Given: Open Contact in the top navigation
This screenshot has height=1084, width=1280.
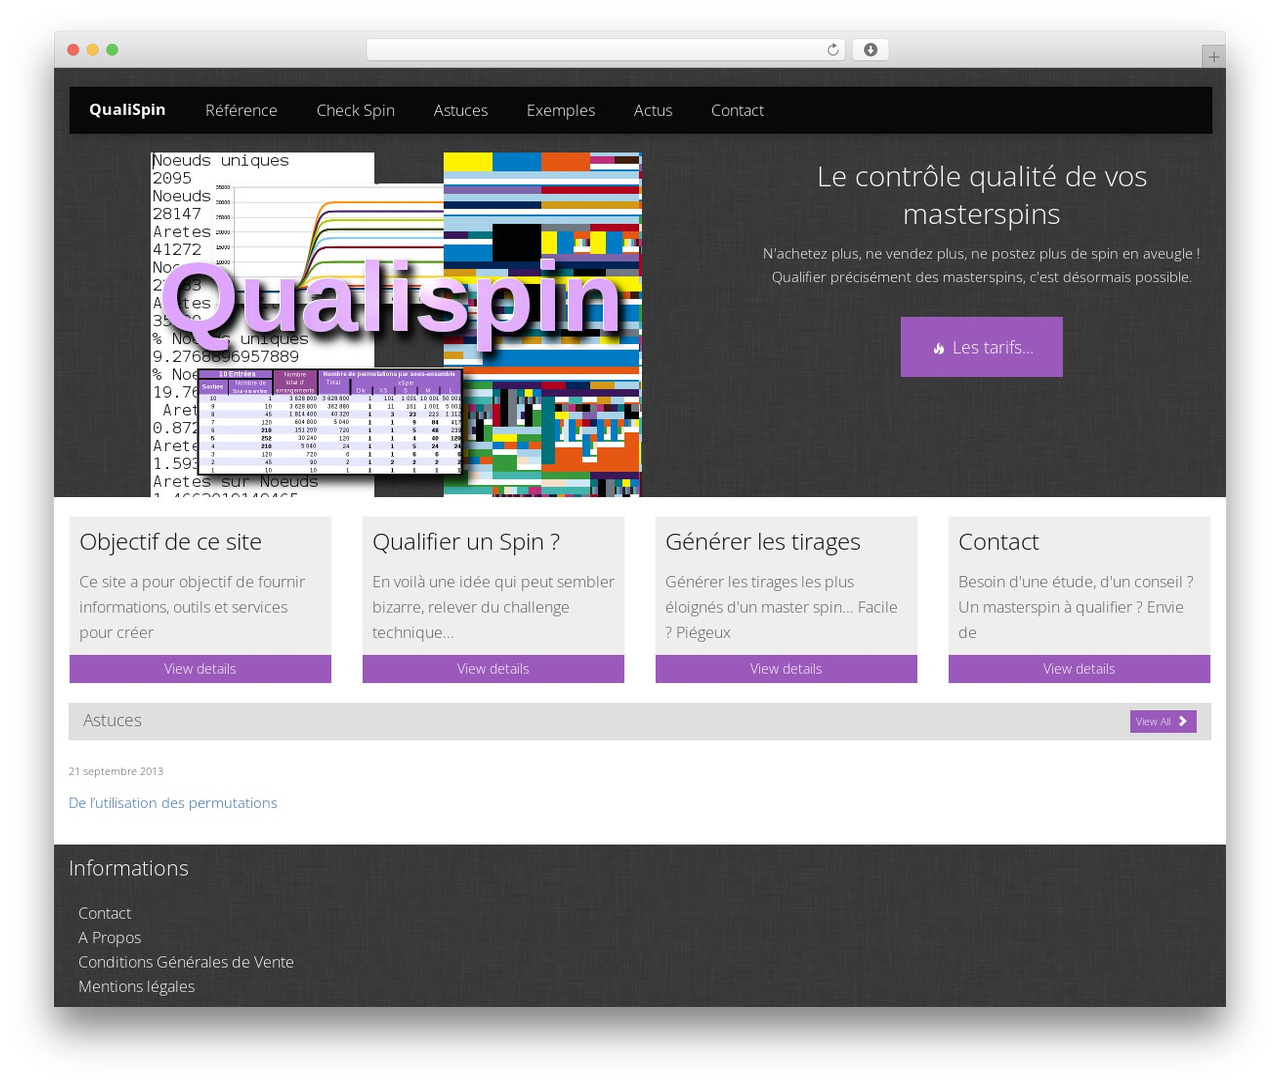Looking at the screenshot, I should (x=737, y=110).
